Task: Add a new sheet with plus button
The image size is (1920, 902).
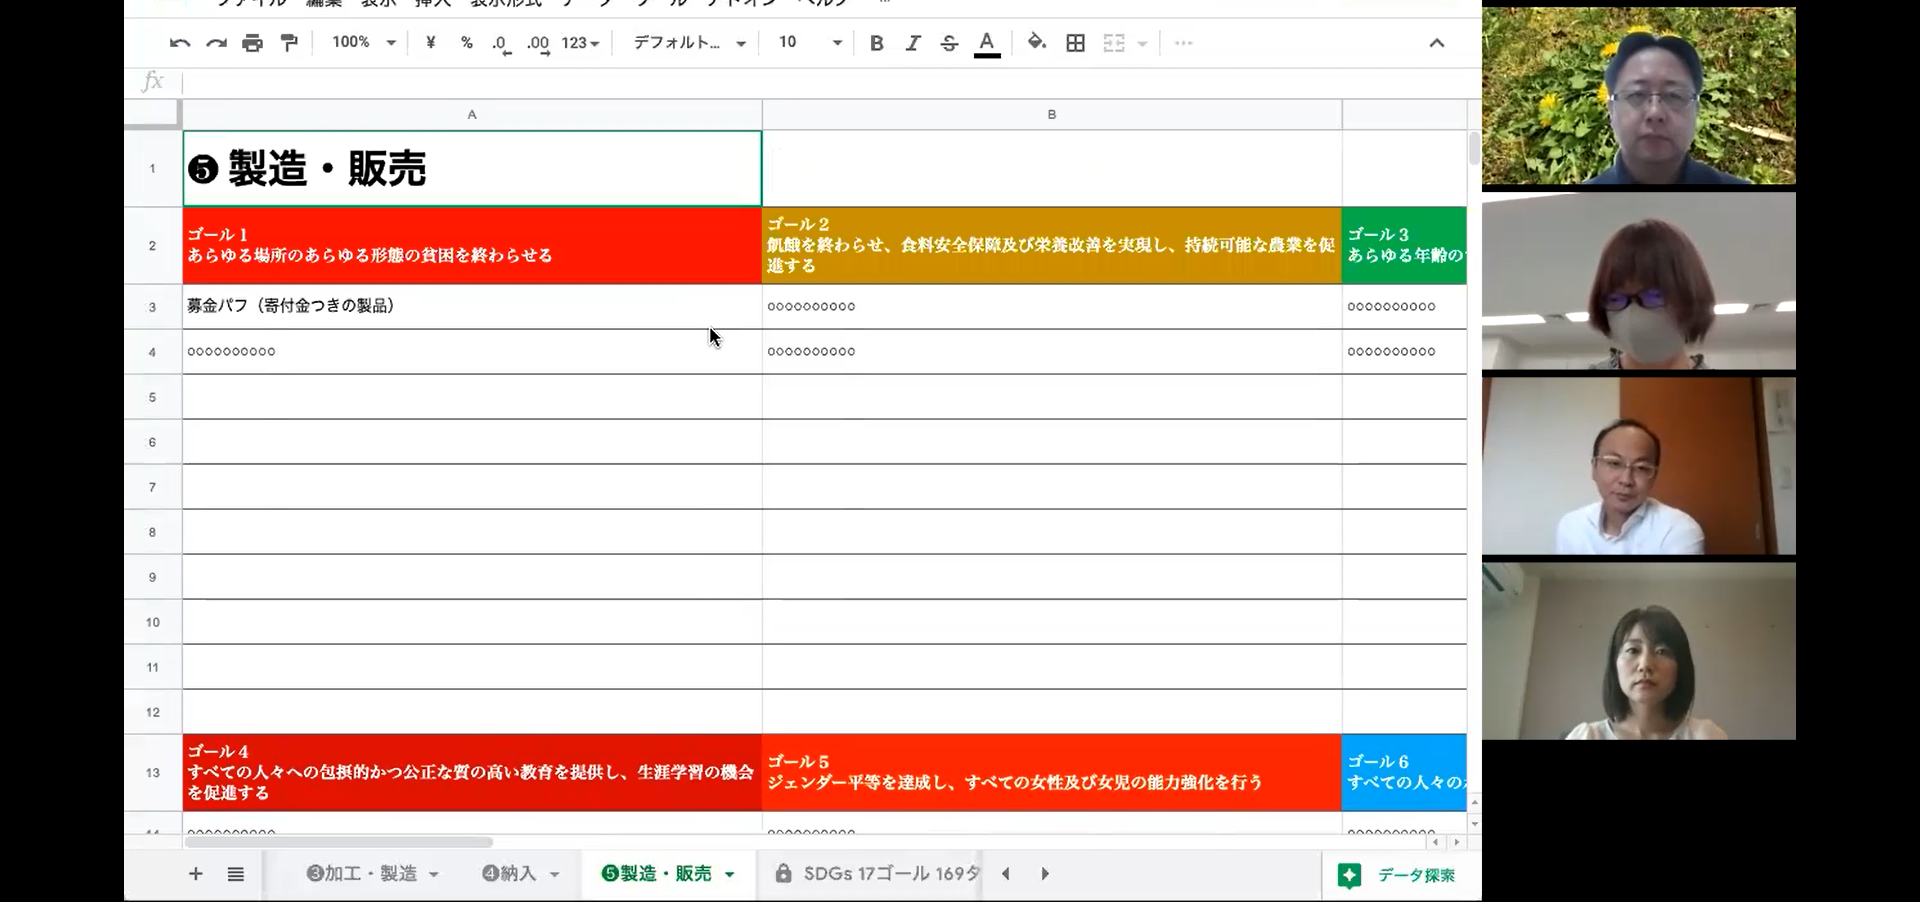Action: coord(196,874)
